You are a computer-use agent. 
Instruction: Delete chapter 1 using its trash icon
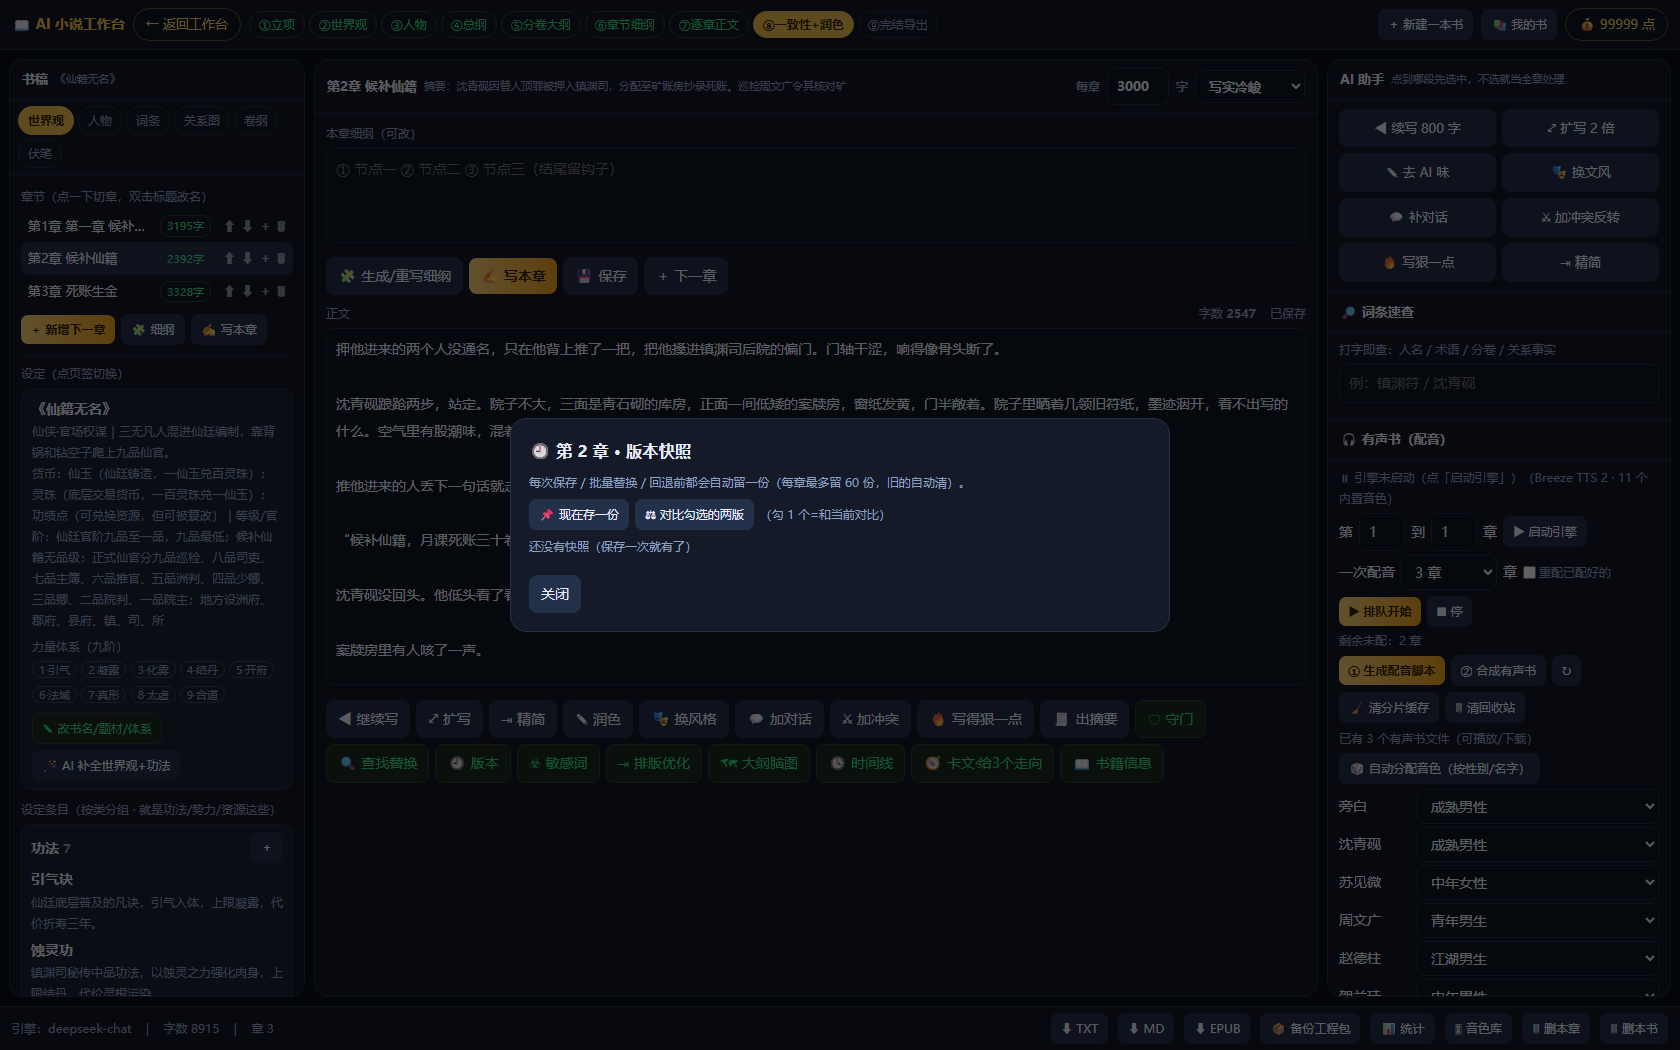click(282, 227)
